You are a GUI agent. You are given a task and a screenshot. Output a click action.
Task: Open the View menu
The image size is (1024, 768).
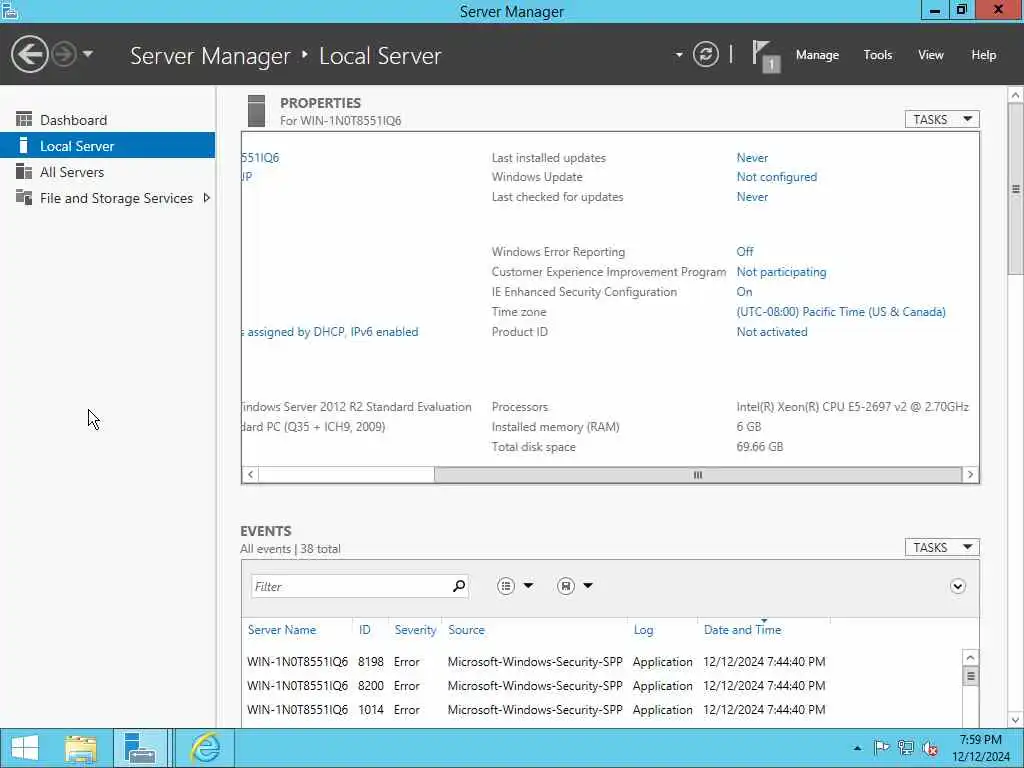coord(931,55)
